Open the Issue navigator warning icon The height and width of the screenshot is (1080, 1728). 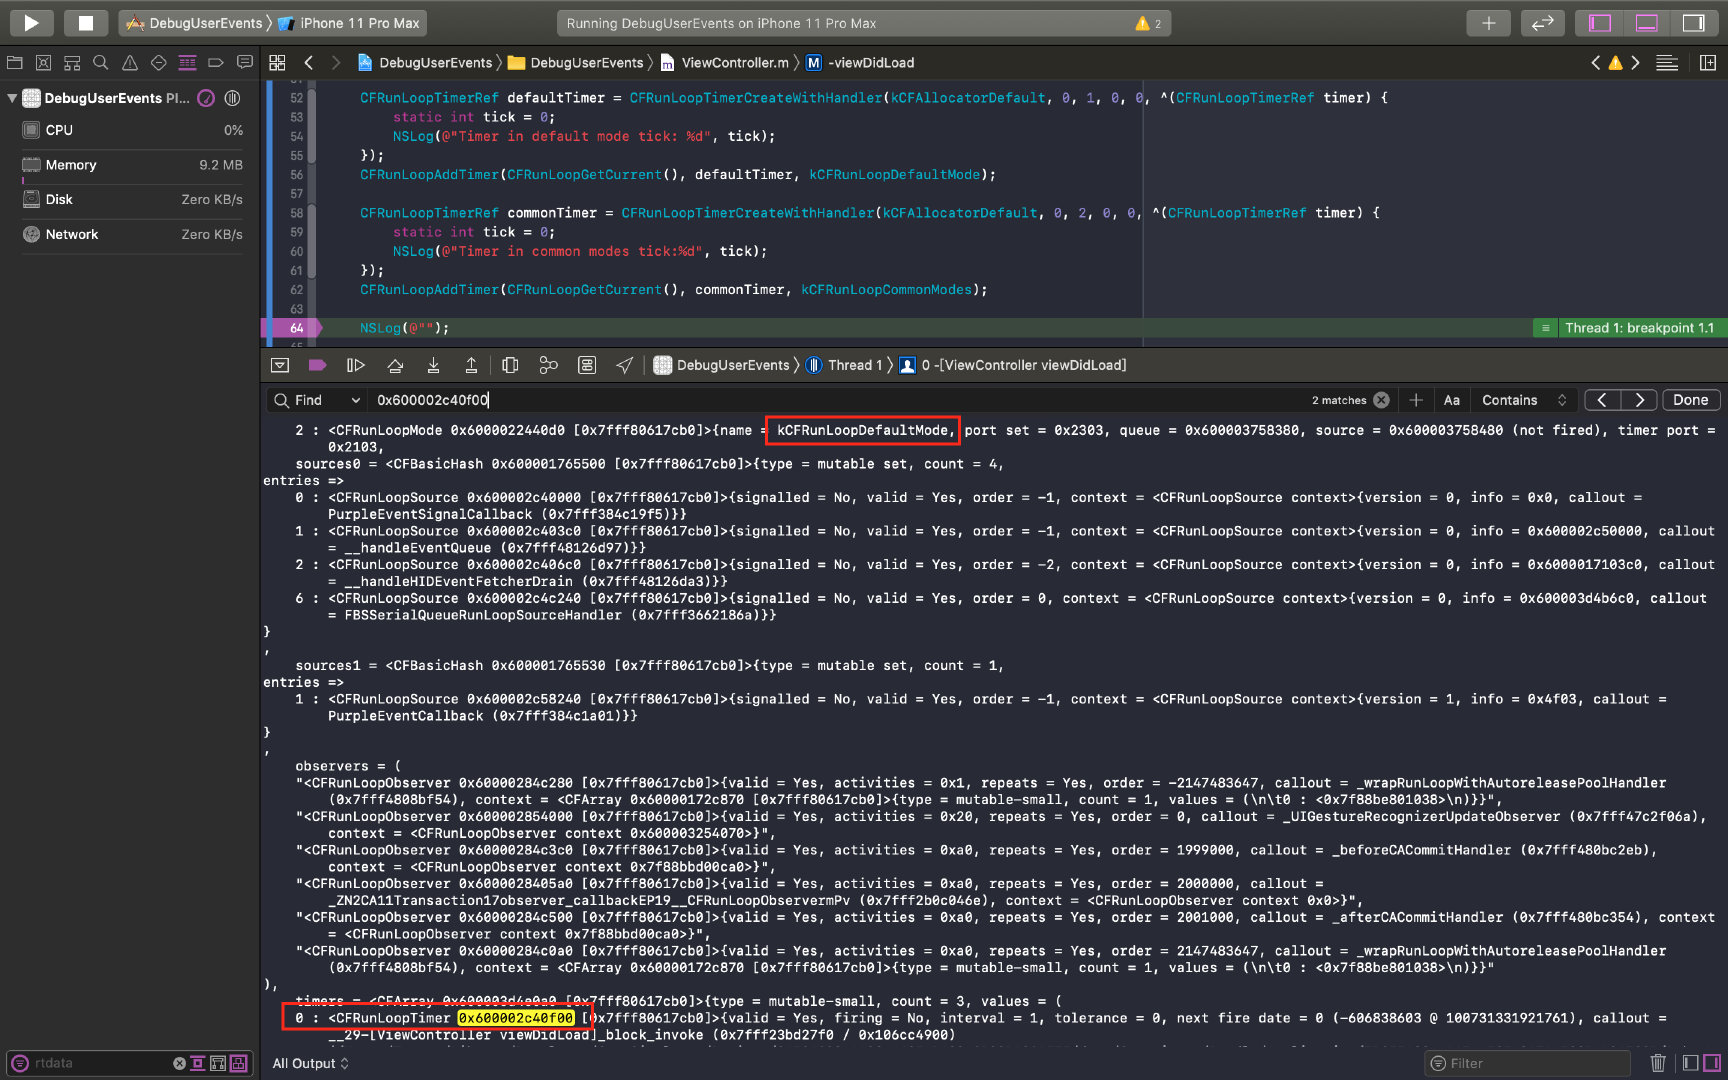coord(130,63)
